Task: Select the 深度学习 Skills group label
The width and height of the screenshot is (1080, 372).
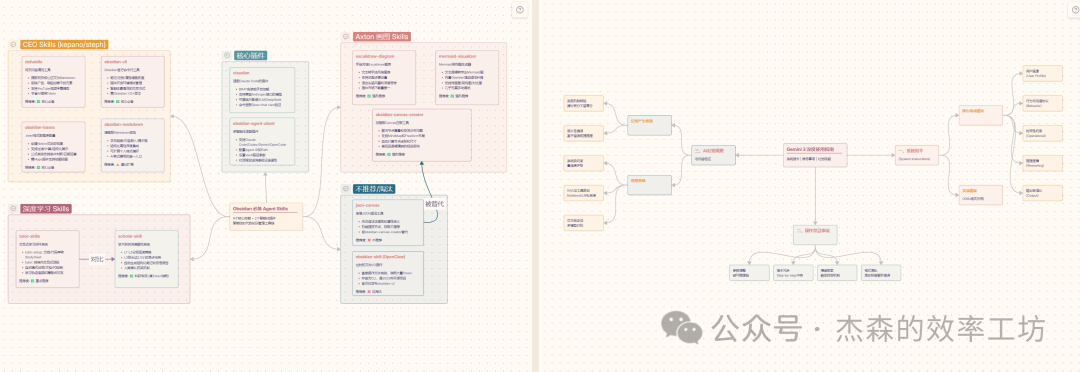Action: coord(46,208)
